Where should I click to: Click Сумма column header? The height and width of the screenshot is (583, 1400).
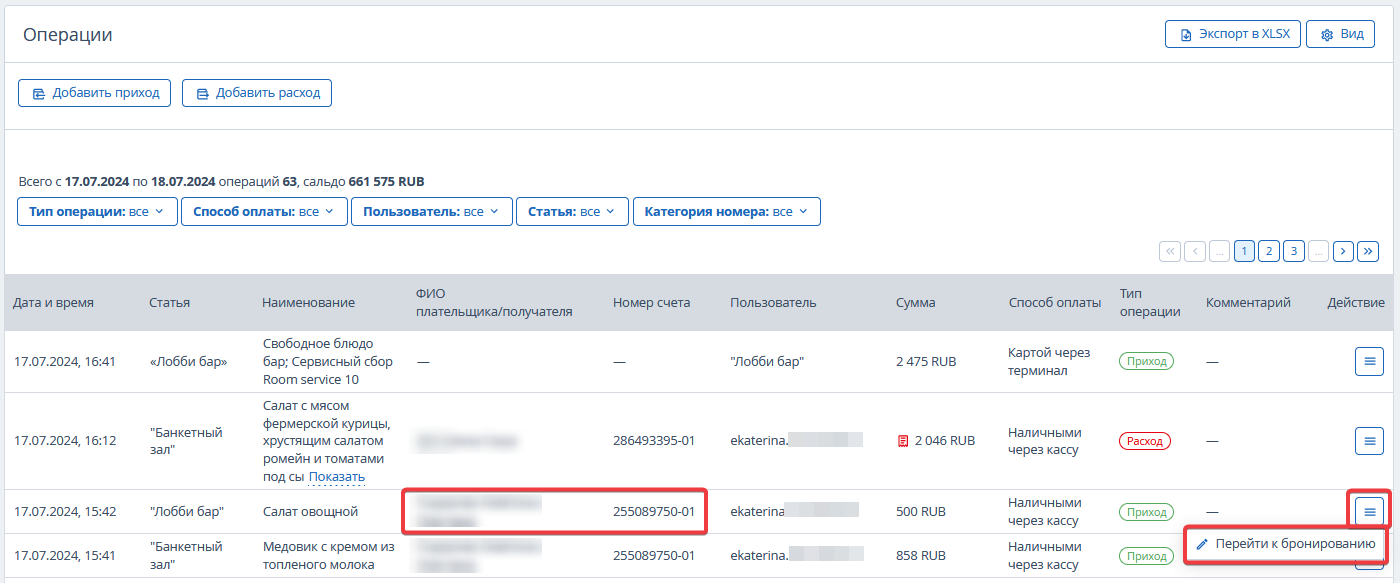click(x=916, y=302)
